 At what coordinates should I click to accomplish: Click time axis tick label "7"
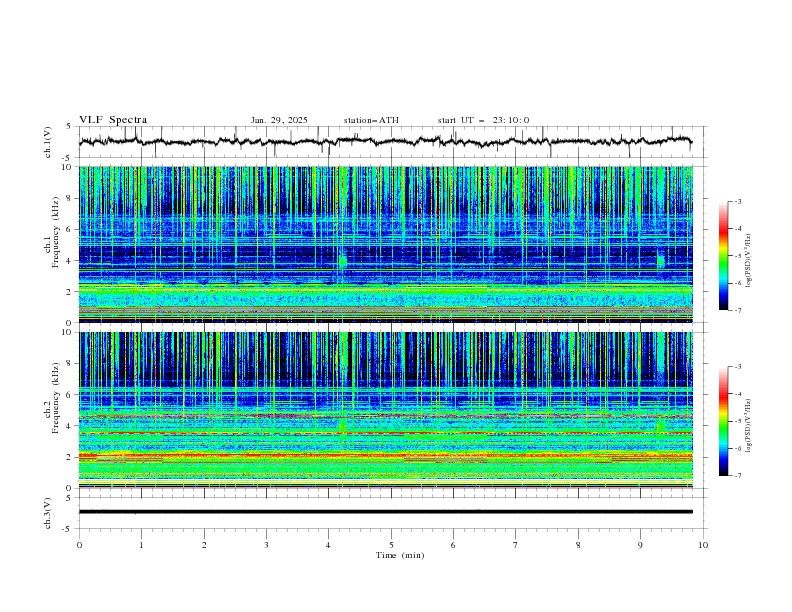(x=516, y=545)
